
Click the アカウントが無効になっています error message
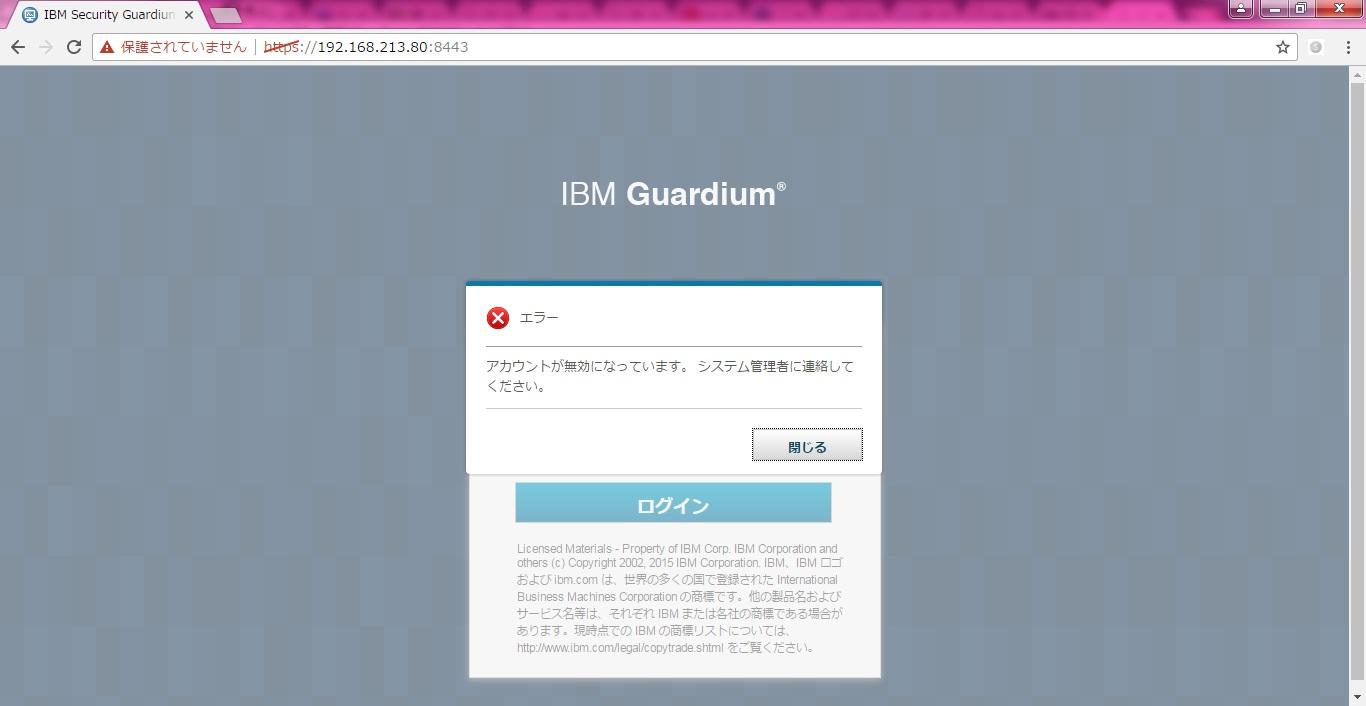point(670,377)
